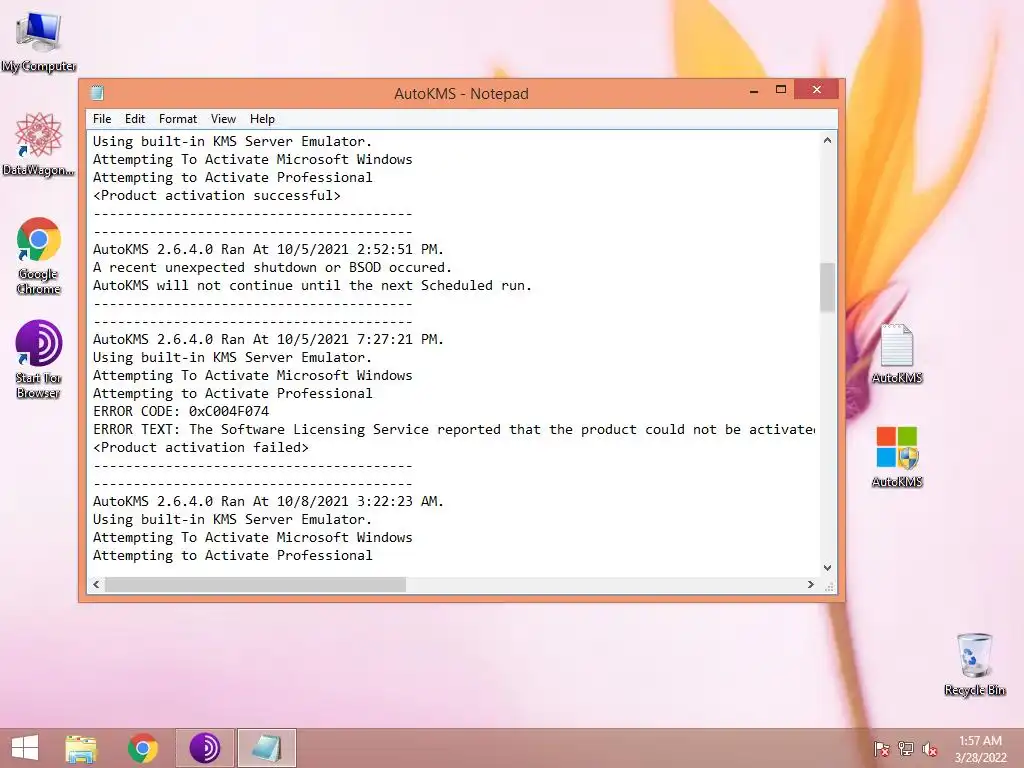1024x768 pixels.
Task: Select the Start Tor Browser desktop shortcut
Action: tap(39, 359)
